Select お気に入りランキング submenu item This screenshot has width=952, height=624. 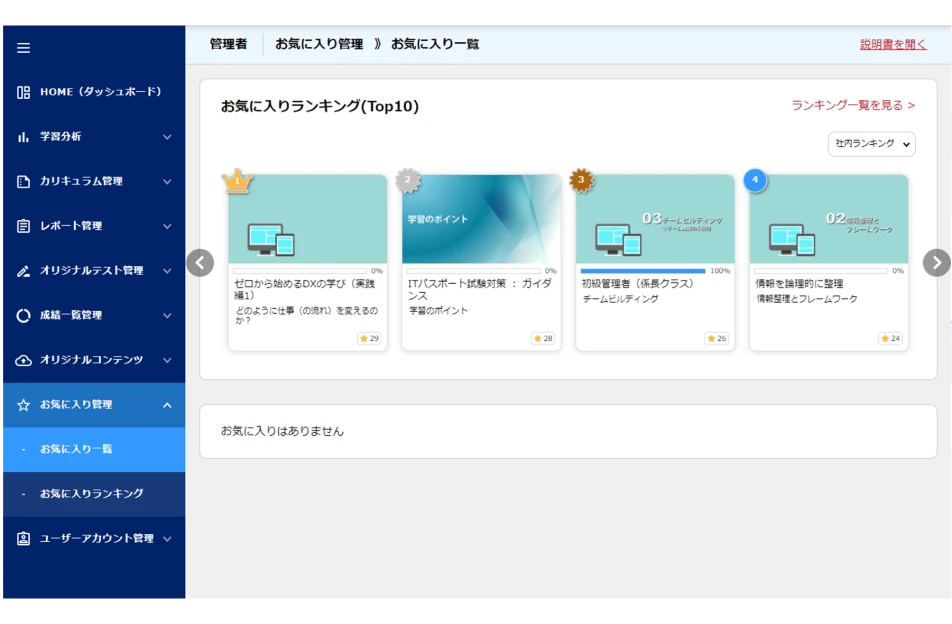click(x=92, y=494)
